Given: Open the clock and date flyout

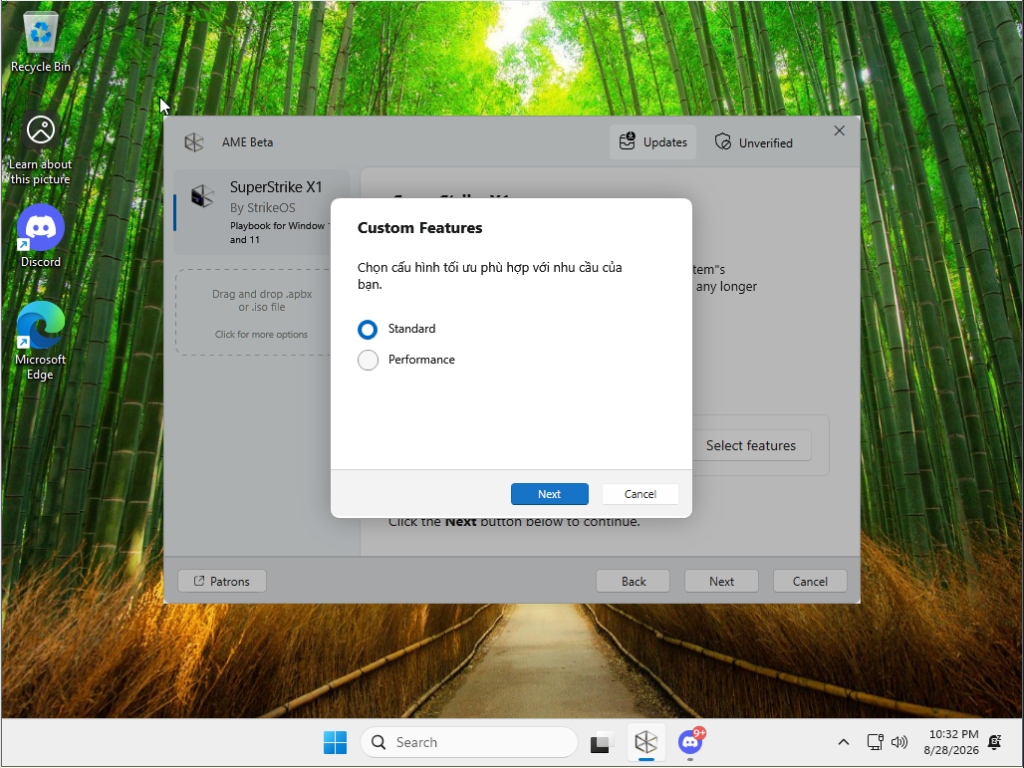Looking at the screenshot, I should tap(952, 742).
